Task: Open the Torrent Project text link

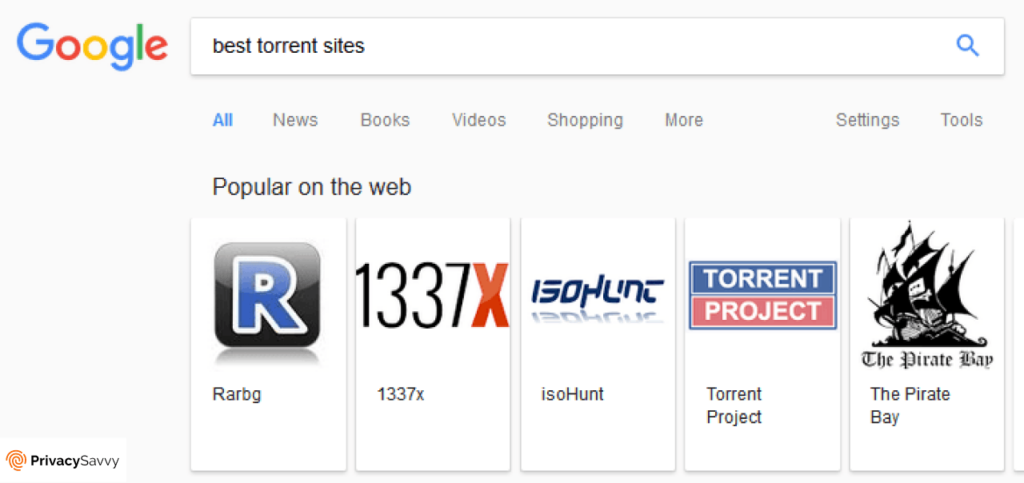Action: (734, 405)
